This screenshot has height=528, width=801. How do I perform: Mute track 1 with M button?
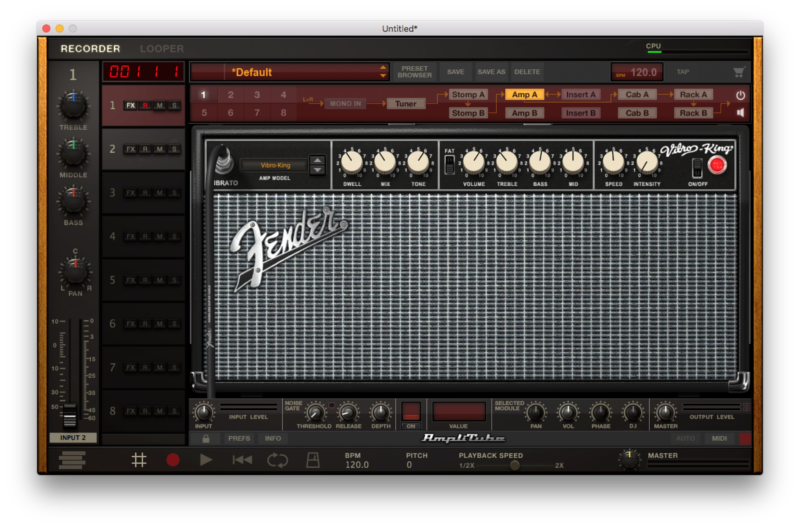click(160, 106)
